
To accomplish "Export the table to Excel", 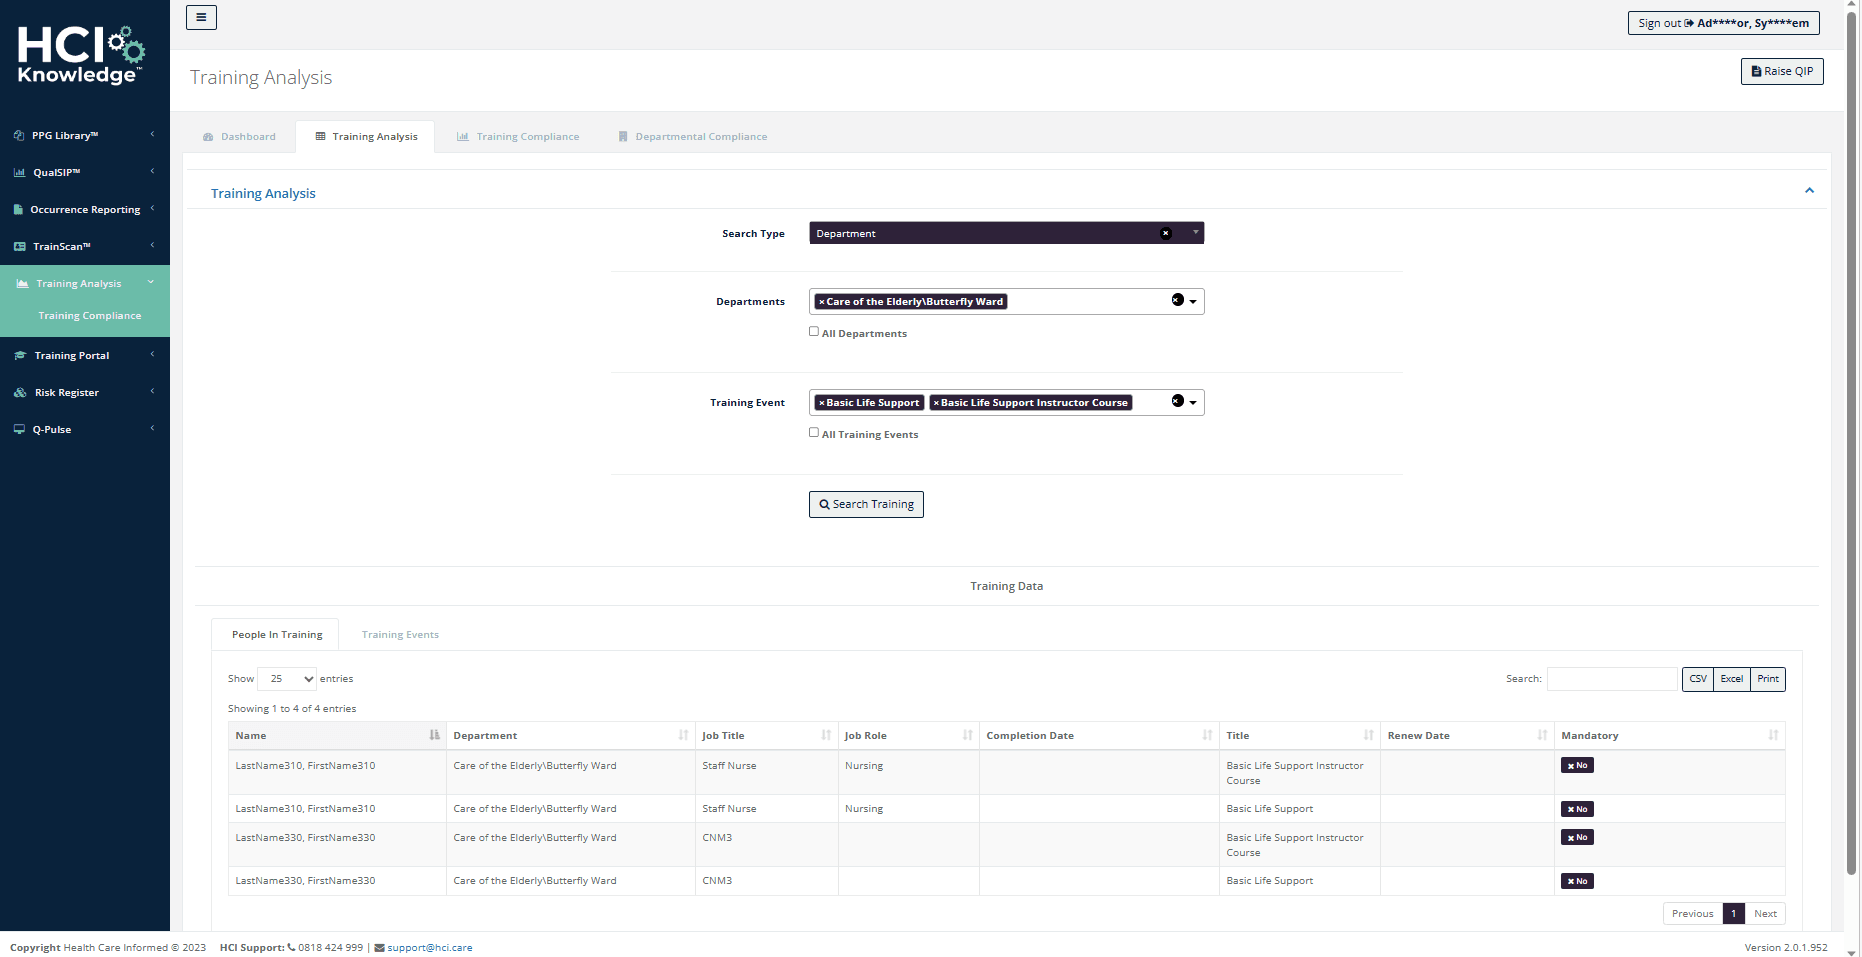I will point(1731,679).
